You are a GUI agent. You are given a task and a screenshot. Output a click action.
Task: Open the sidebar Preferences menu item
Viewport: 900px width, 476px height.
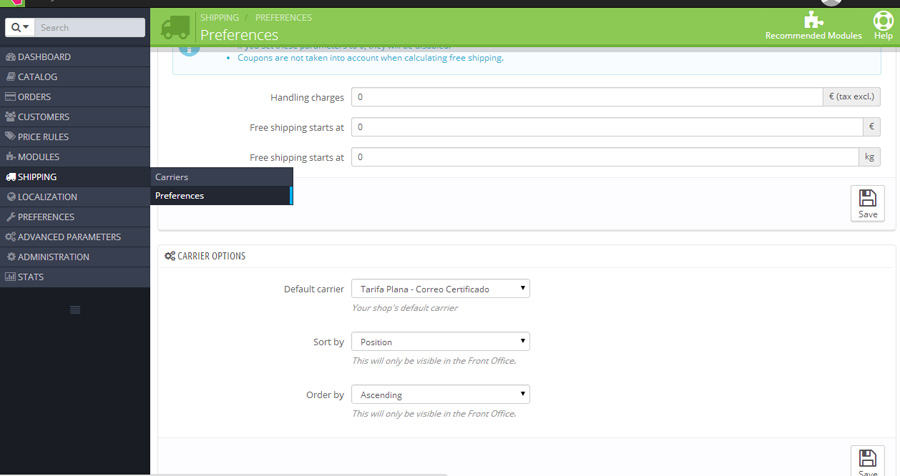click(75, 217)
